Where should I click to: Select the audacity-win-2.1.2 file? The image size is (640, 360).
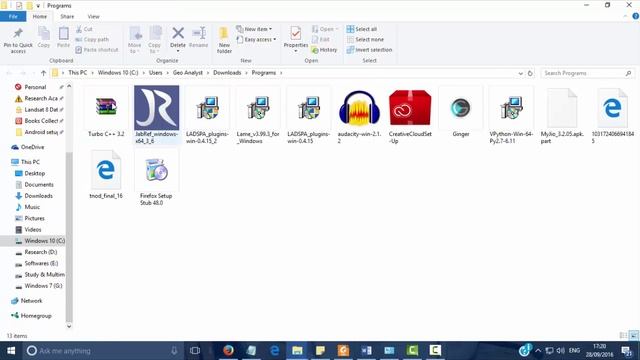tap(359, 115)
